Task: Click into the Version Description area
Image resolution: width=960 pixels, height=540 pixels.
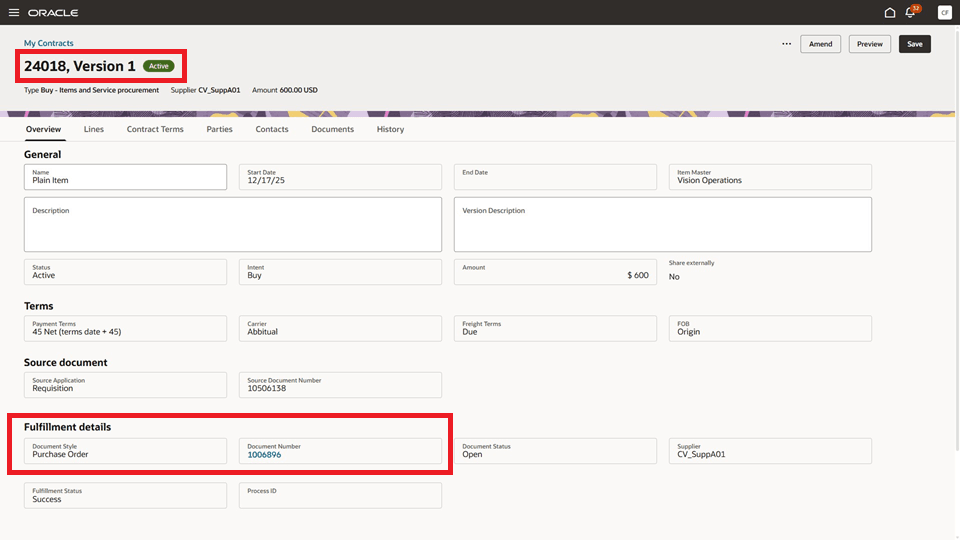Action: [662, 224]
